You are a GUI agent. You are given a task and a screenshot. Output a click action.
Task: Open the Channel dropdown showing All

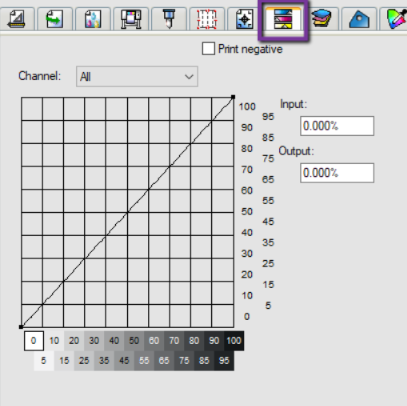coord(137,77)
